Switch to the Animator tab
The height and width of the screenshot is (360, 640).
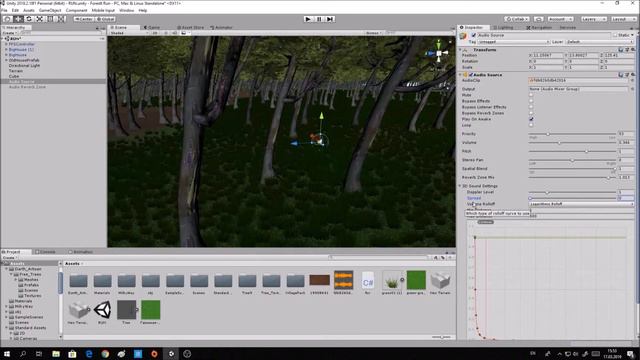(222, 27)
